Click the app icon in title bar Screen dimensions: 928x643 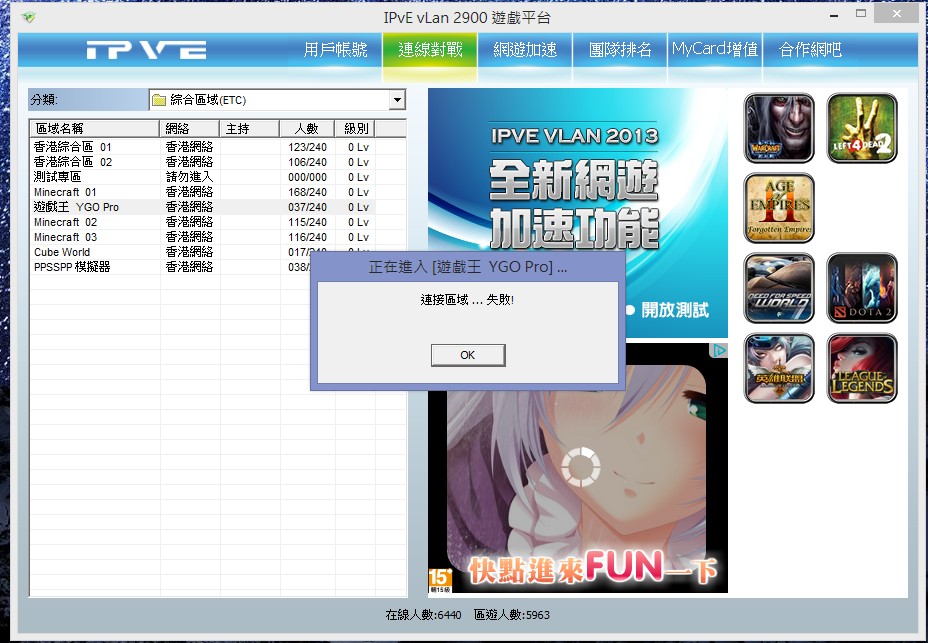tap(28, 17)
